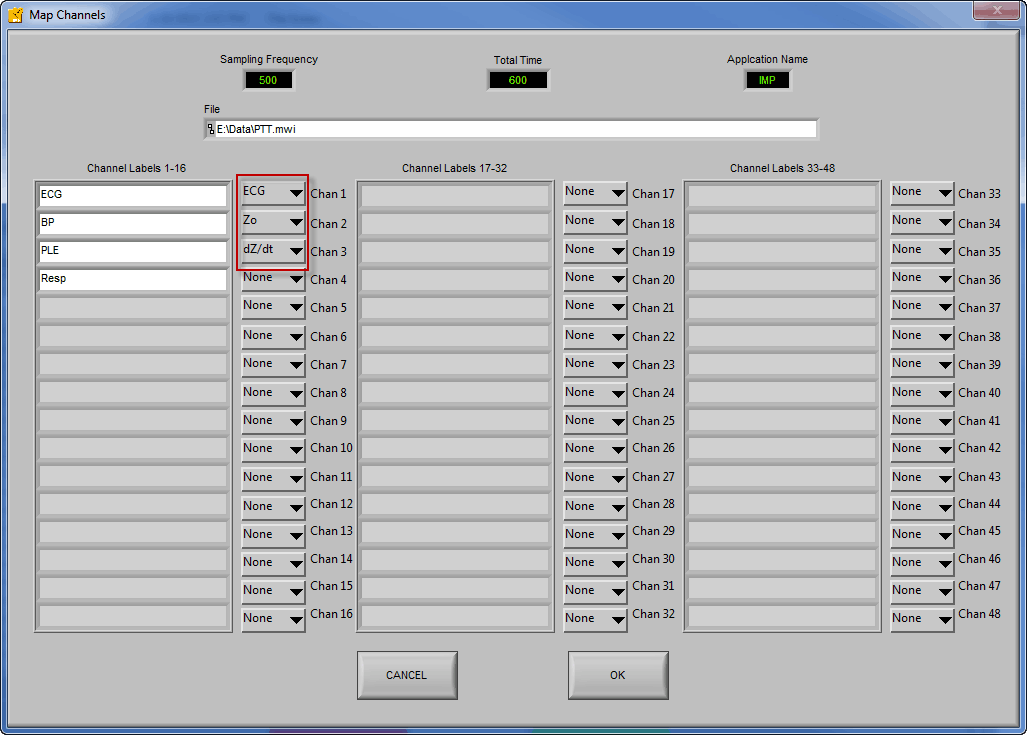Open the Chan 22 mapping dropdown
This screenshot has height=735, width=1027.
tap(595, 337)
